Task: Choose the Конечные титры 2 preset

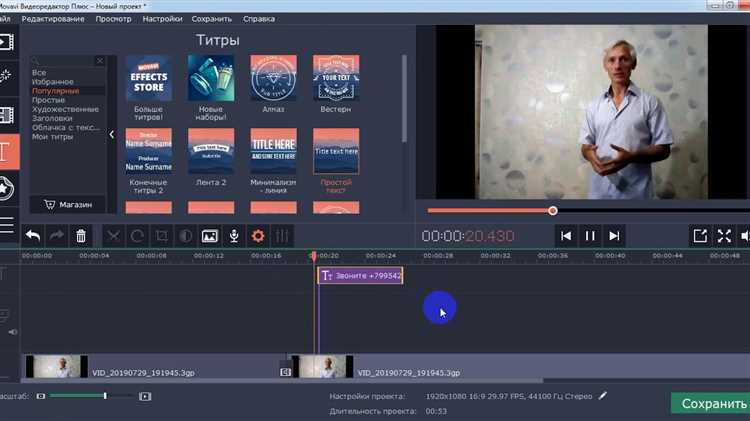Action: [x=149, y=151]
